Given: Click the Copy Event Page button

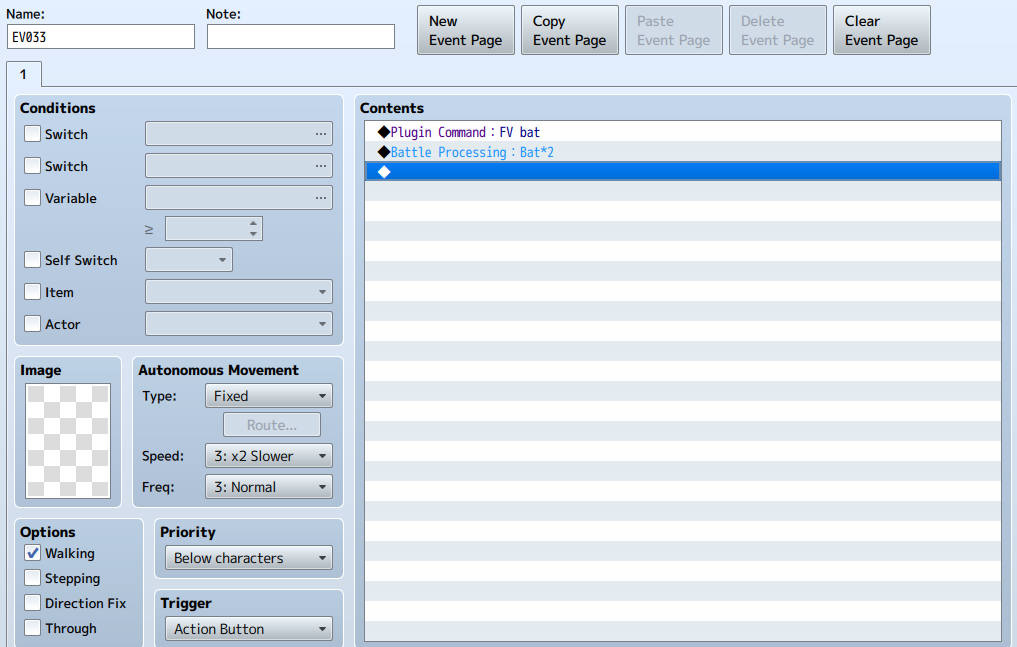Looking at the screenshot, I should [x=569, y=30].
